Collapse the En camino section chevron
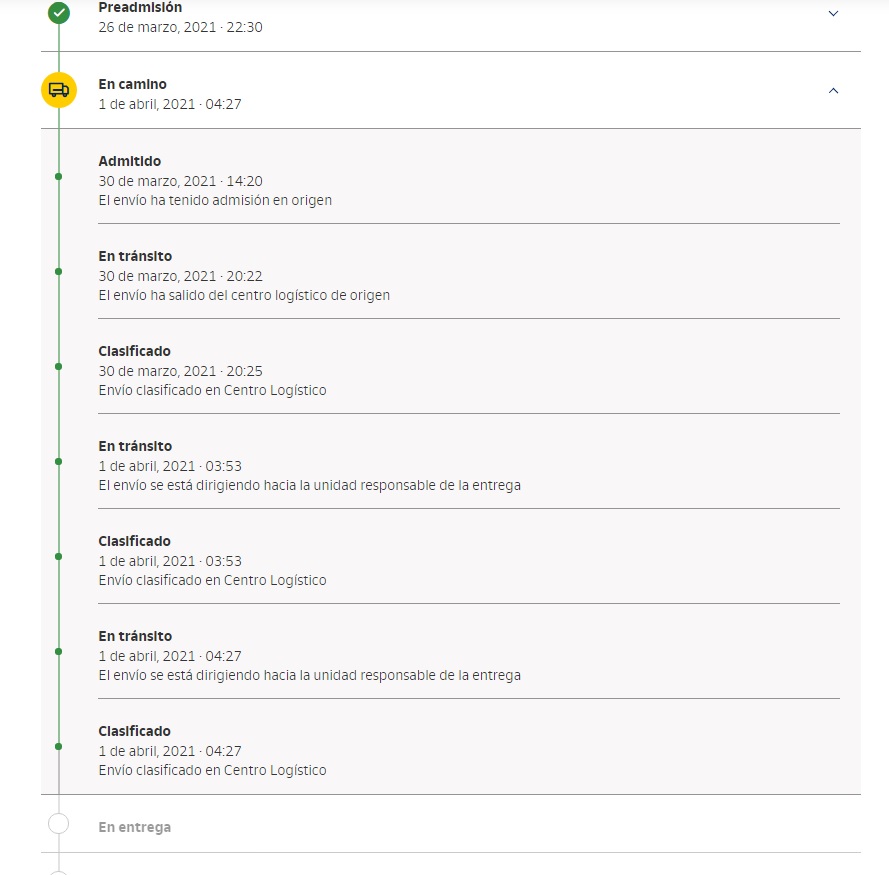Viewport: 889px width, 875px height. (833, 91)
